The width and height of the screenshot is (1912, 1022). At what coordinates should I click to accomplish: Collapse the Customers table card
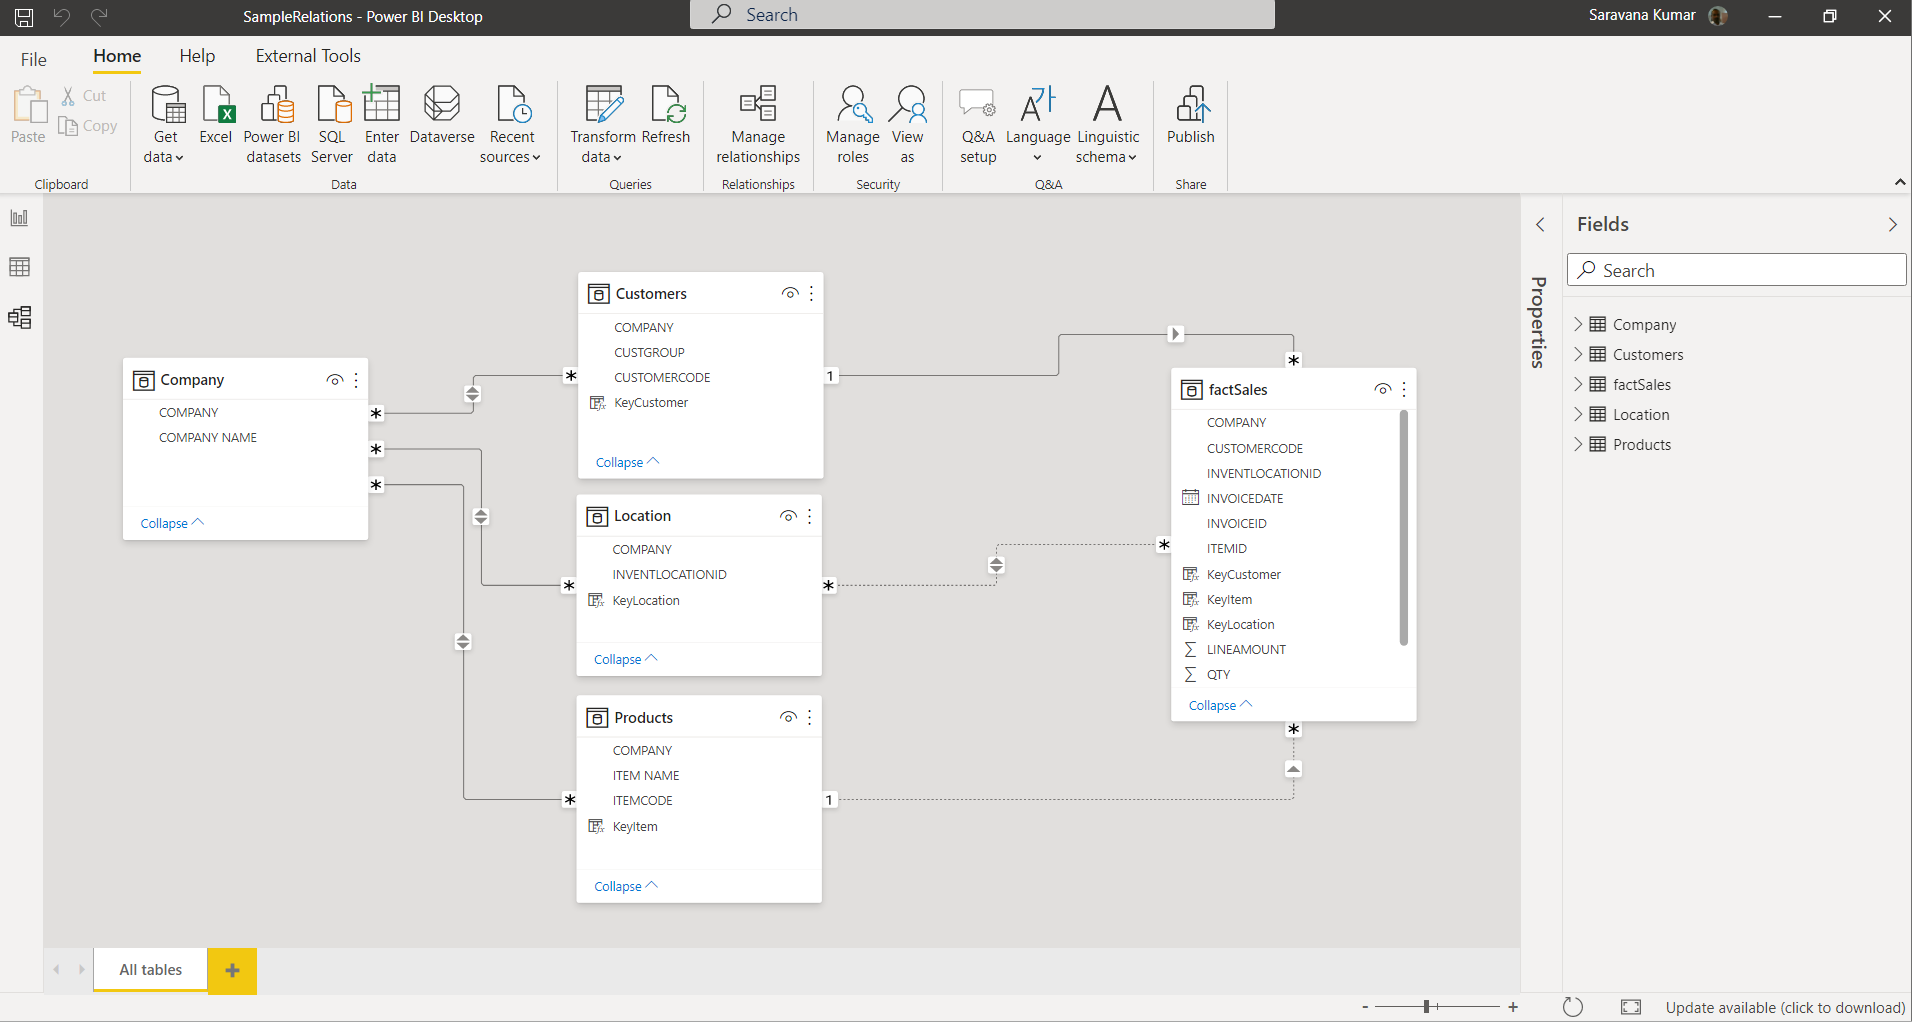point(627,462)
